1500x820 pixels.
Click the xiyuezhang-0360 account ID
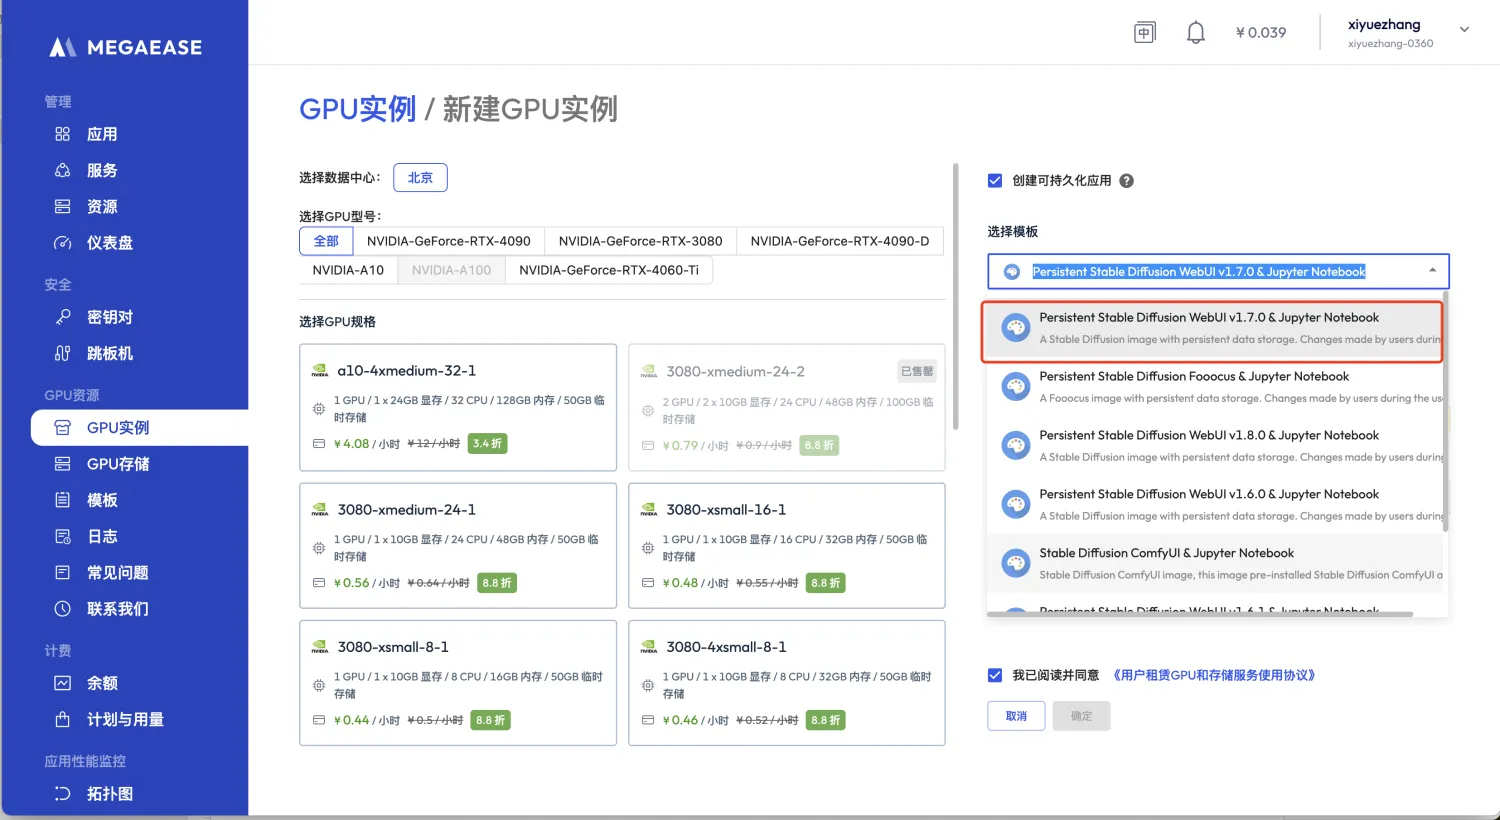(1390, 44)
